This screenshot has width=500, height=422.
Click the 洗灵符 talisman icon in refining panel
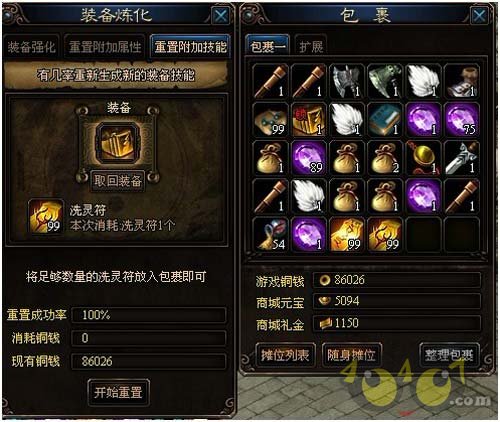click(x=46, y=216)
